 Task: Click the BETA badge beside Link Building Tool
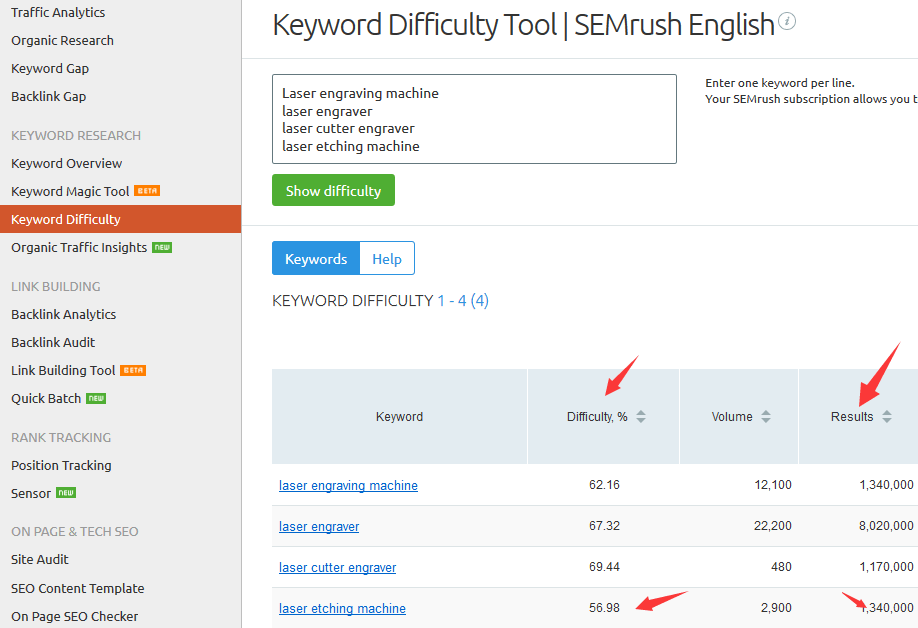(133, 370)
